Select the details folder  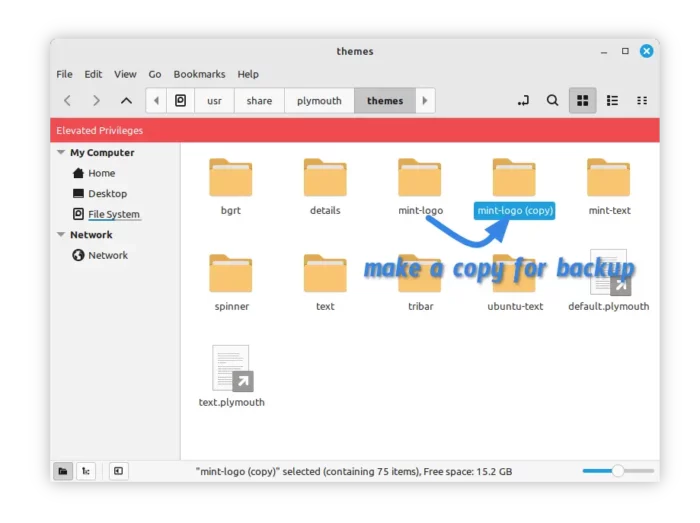[x=325, y=187]
